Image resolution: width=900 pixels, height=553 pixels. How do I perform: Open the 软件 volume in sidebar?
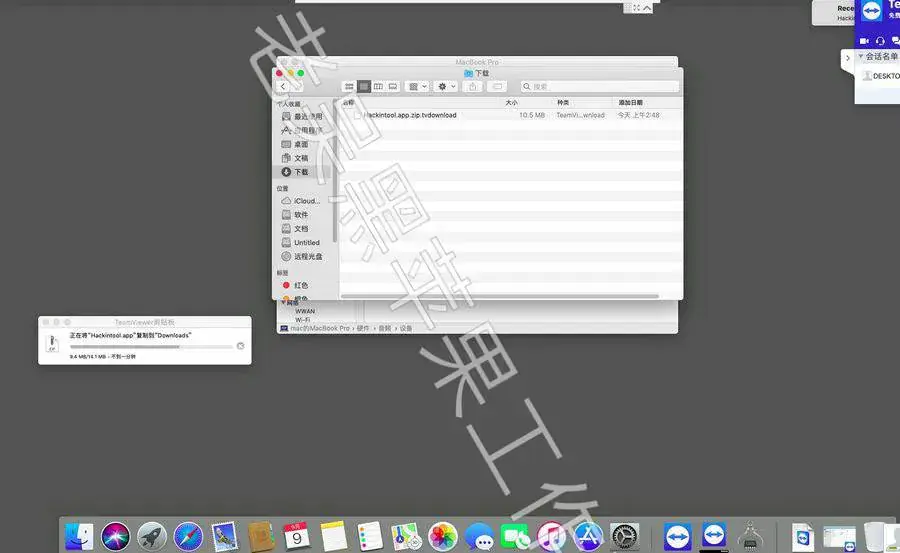(295, 215)
